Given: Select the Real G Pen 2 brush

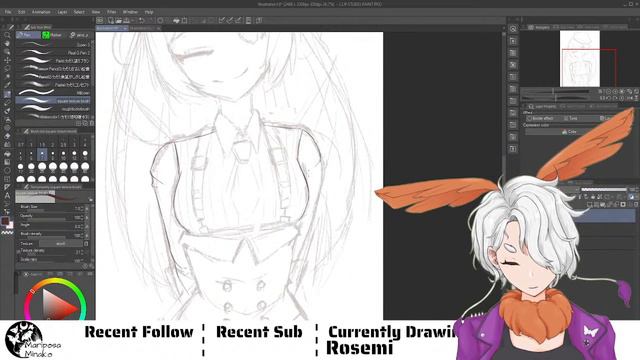Looking at the screenshot, I should (54, 53).
